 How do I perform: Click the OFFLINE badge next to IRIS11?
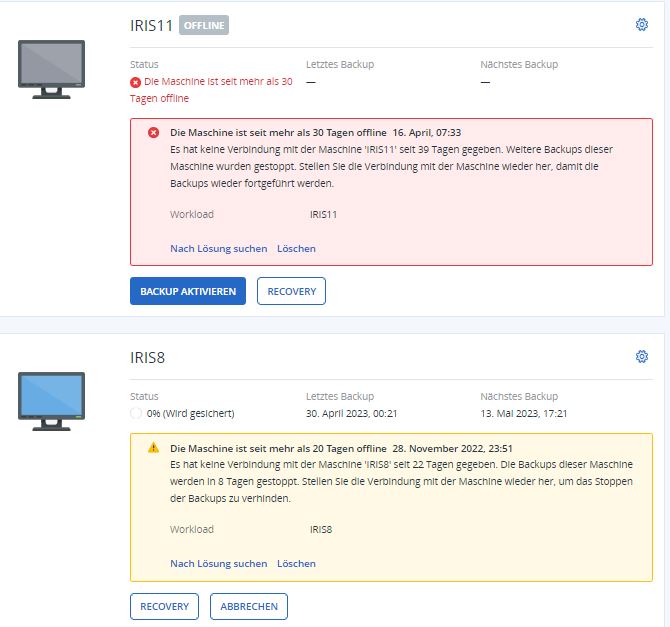[204, 25]
